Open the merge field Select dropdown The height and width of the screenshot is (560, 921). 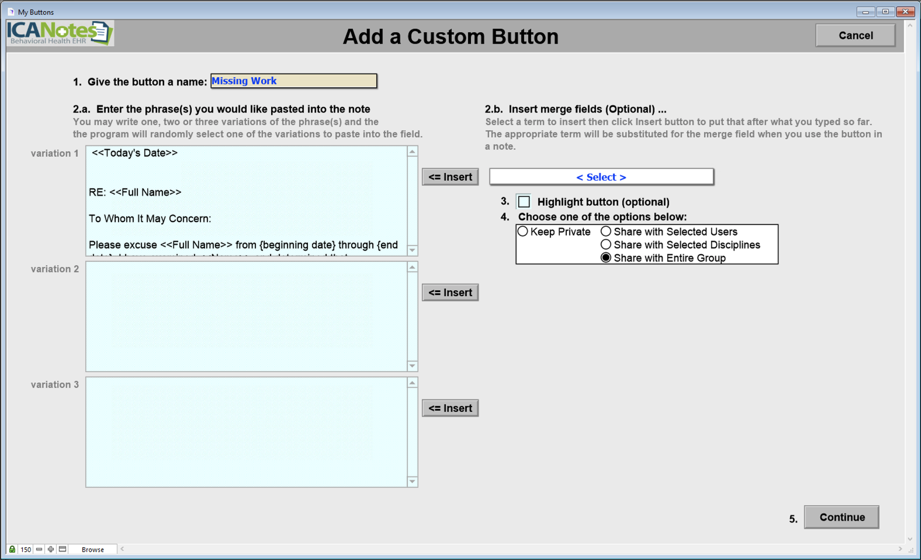point(601,177)
